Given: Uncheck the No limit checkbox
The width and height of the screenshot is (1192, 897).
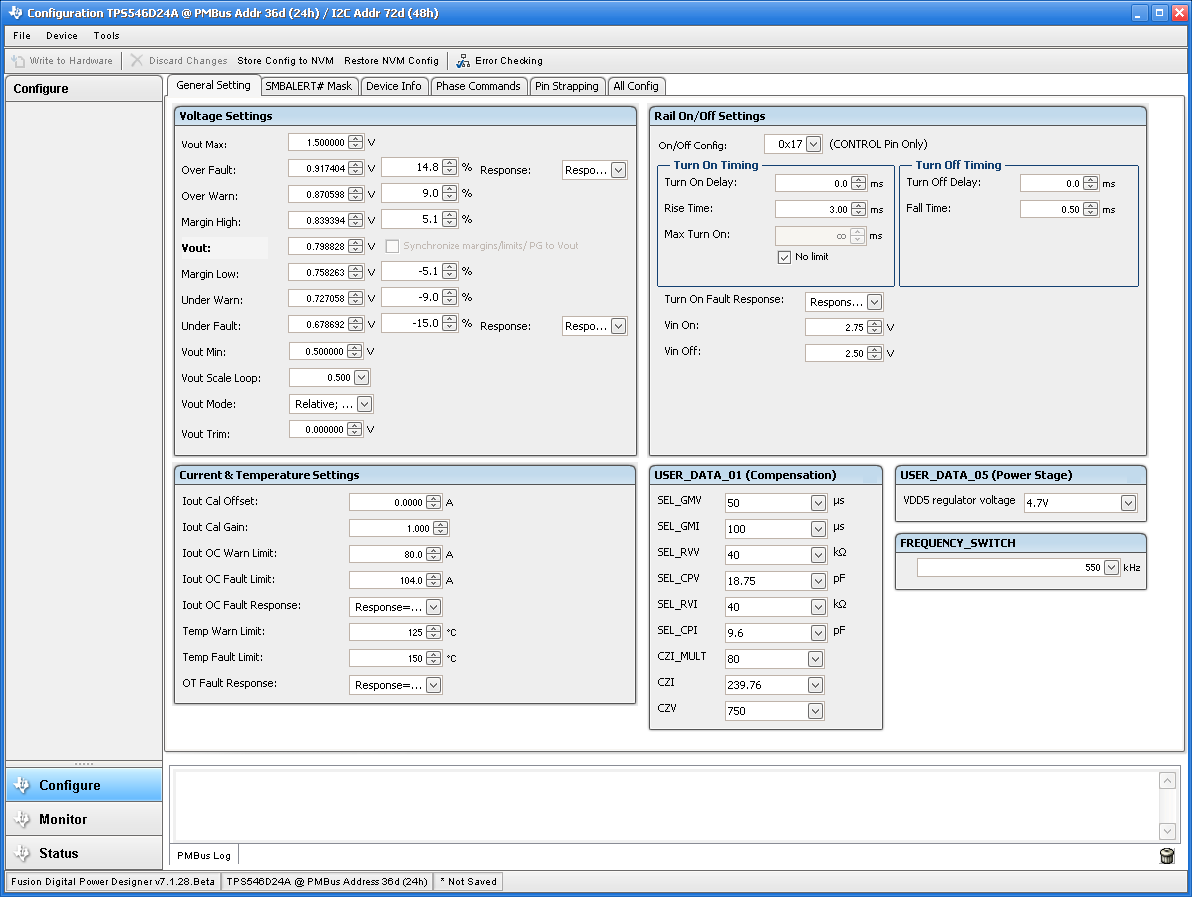Looking at the screenshot, I should [785, 257].
